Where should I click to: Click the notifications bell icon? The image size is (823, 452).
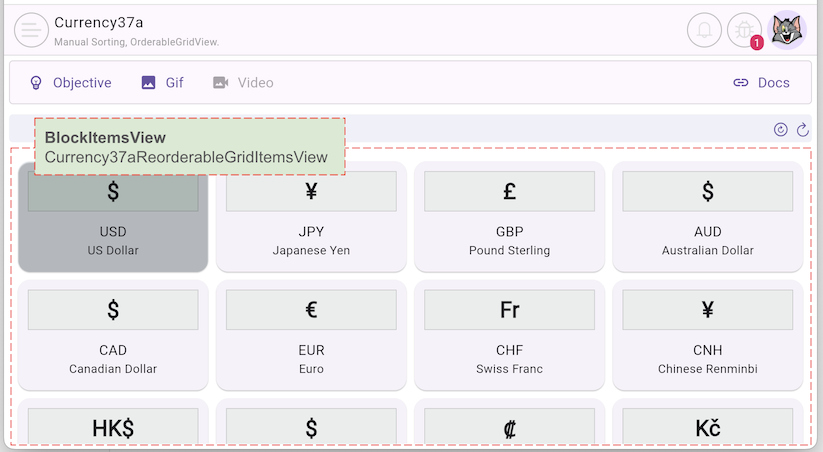click(704, 30)
